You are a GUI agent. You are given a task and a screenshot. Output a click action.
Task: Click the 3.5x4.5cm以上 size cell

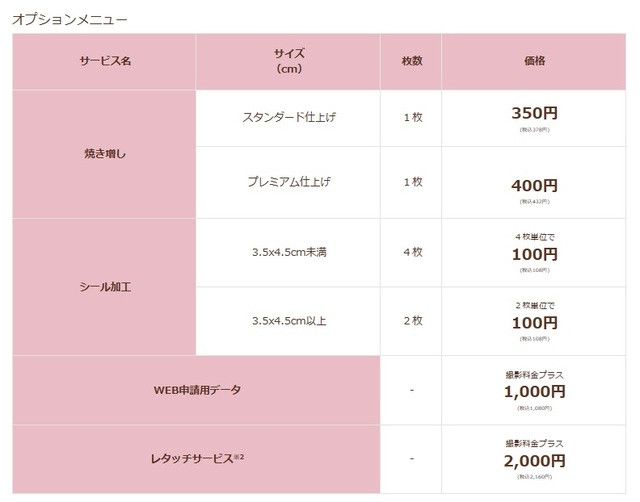click(x=288, y=321)
